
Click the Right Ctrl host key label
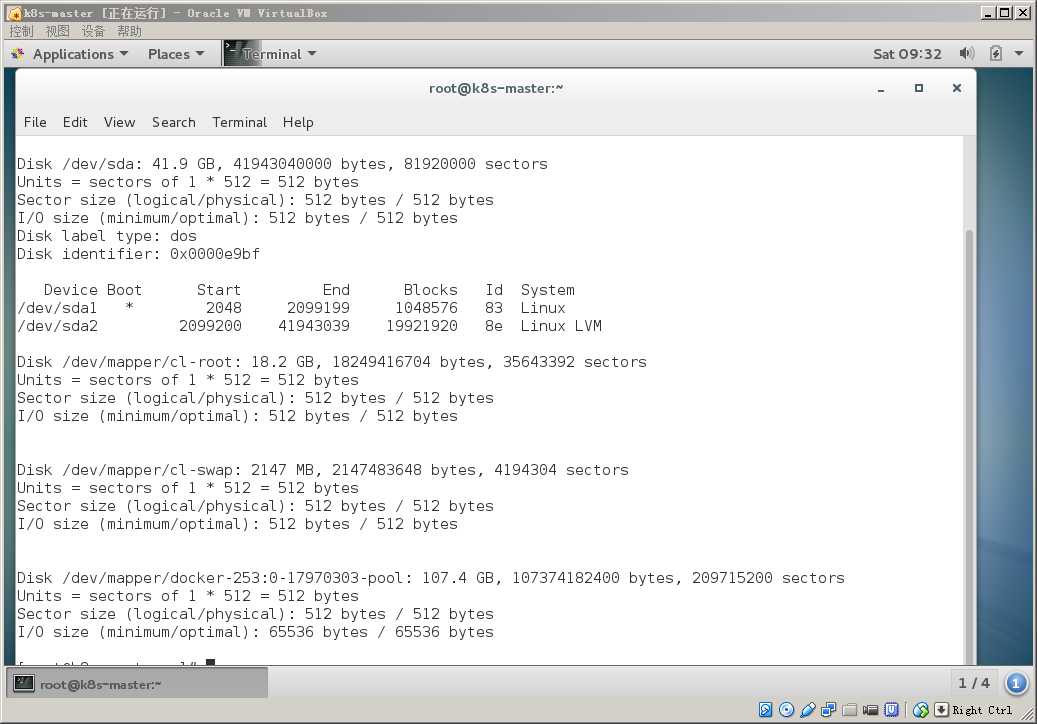[982, 710]
